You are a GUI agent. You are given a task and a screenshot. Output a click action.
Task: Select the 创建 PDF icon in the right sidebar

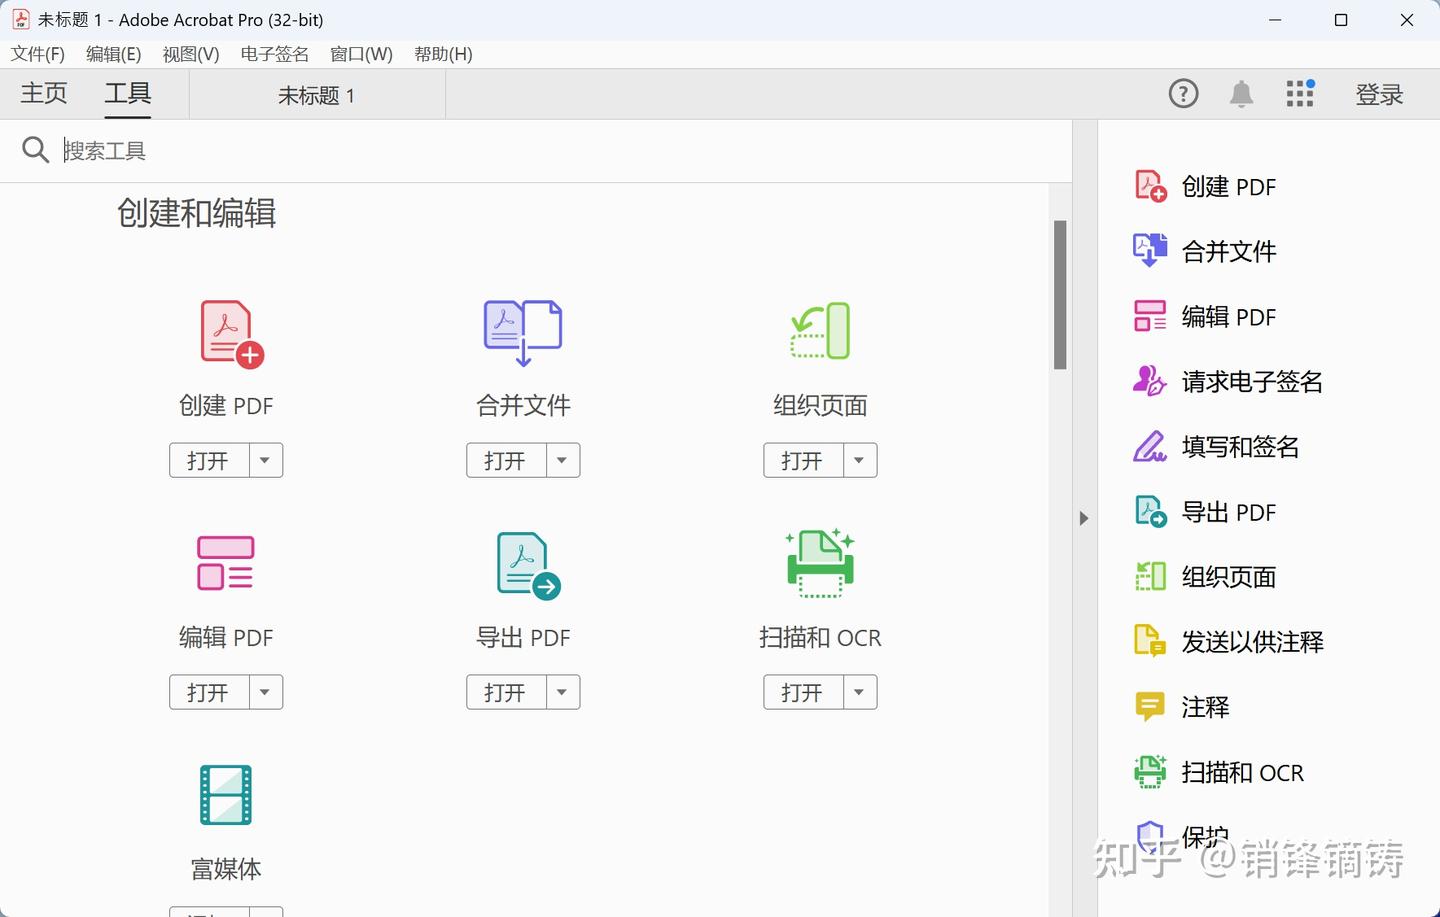click(x=1151, y=186)
